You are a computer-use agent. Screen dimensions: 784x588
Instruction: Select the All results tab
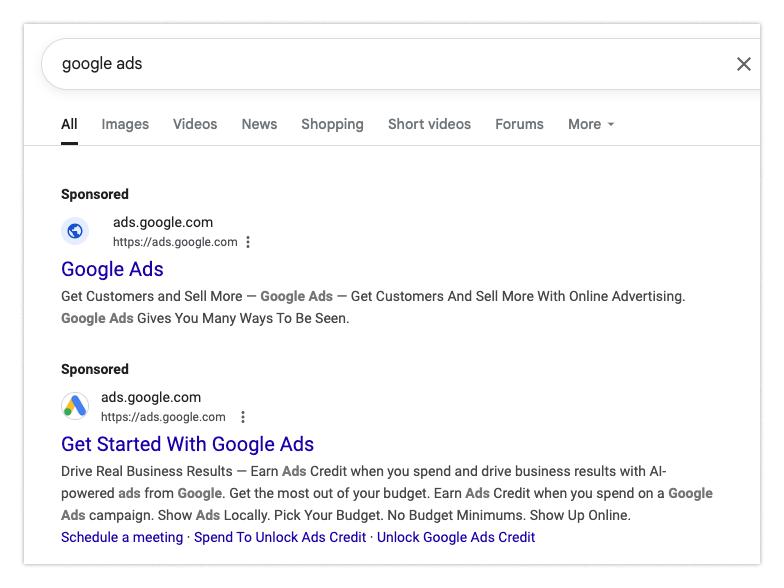click(x=69, y=124)
